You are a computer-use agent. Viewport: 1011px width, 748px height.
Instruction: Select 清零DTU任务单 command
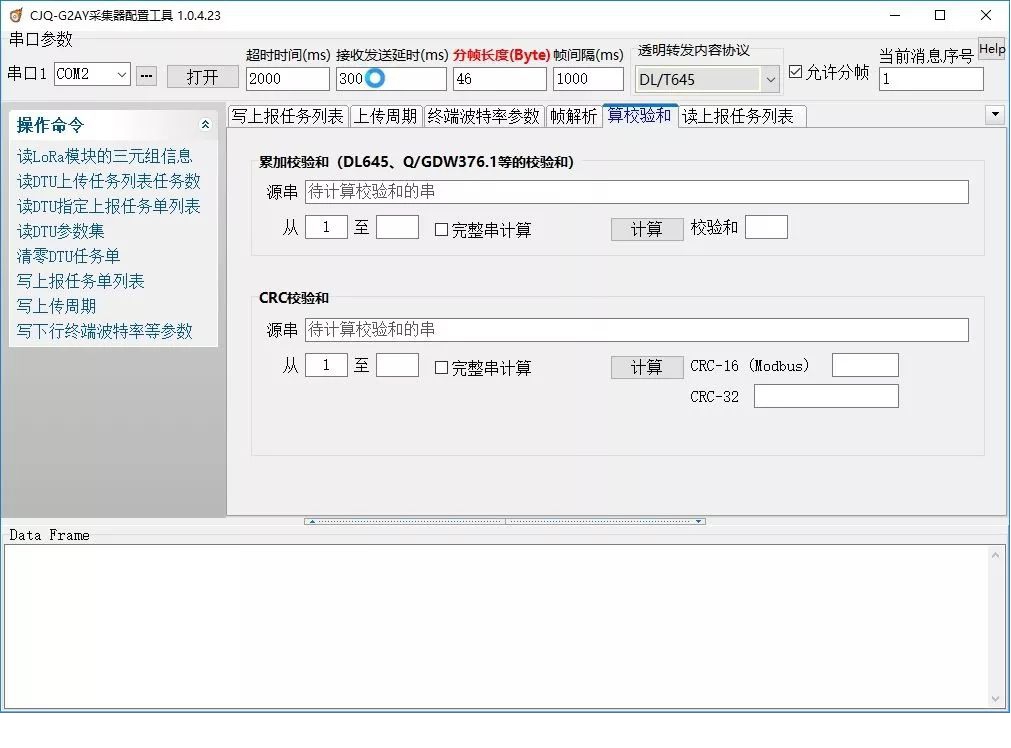[x=67, y=256]
